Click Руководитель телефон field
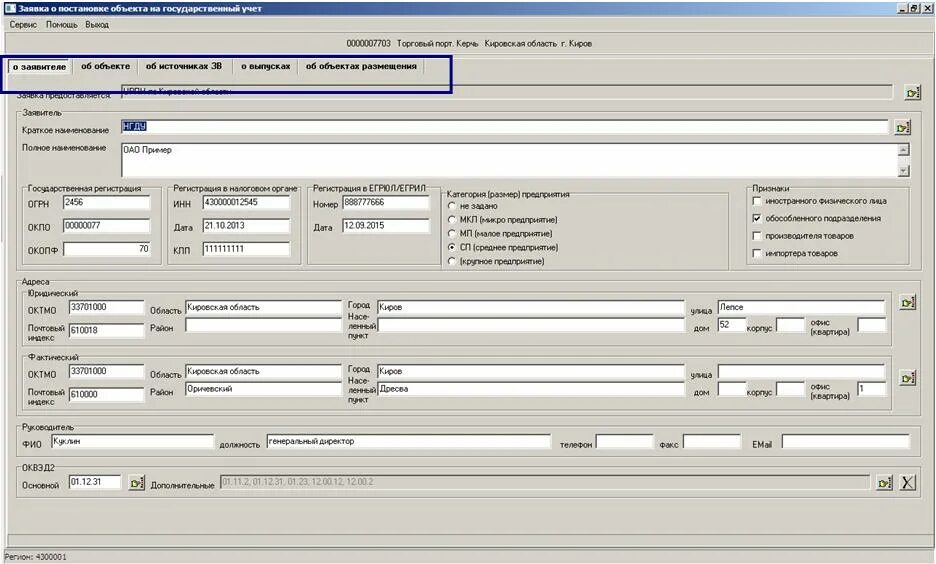 624,442
